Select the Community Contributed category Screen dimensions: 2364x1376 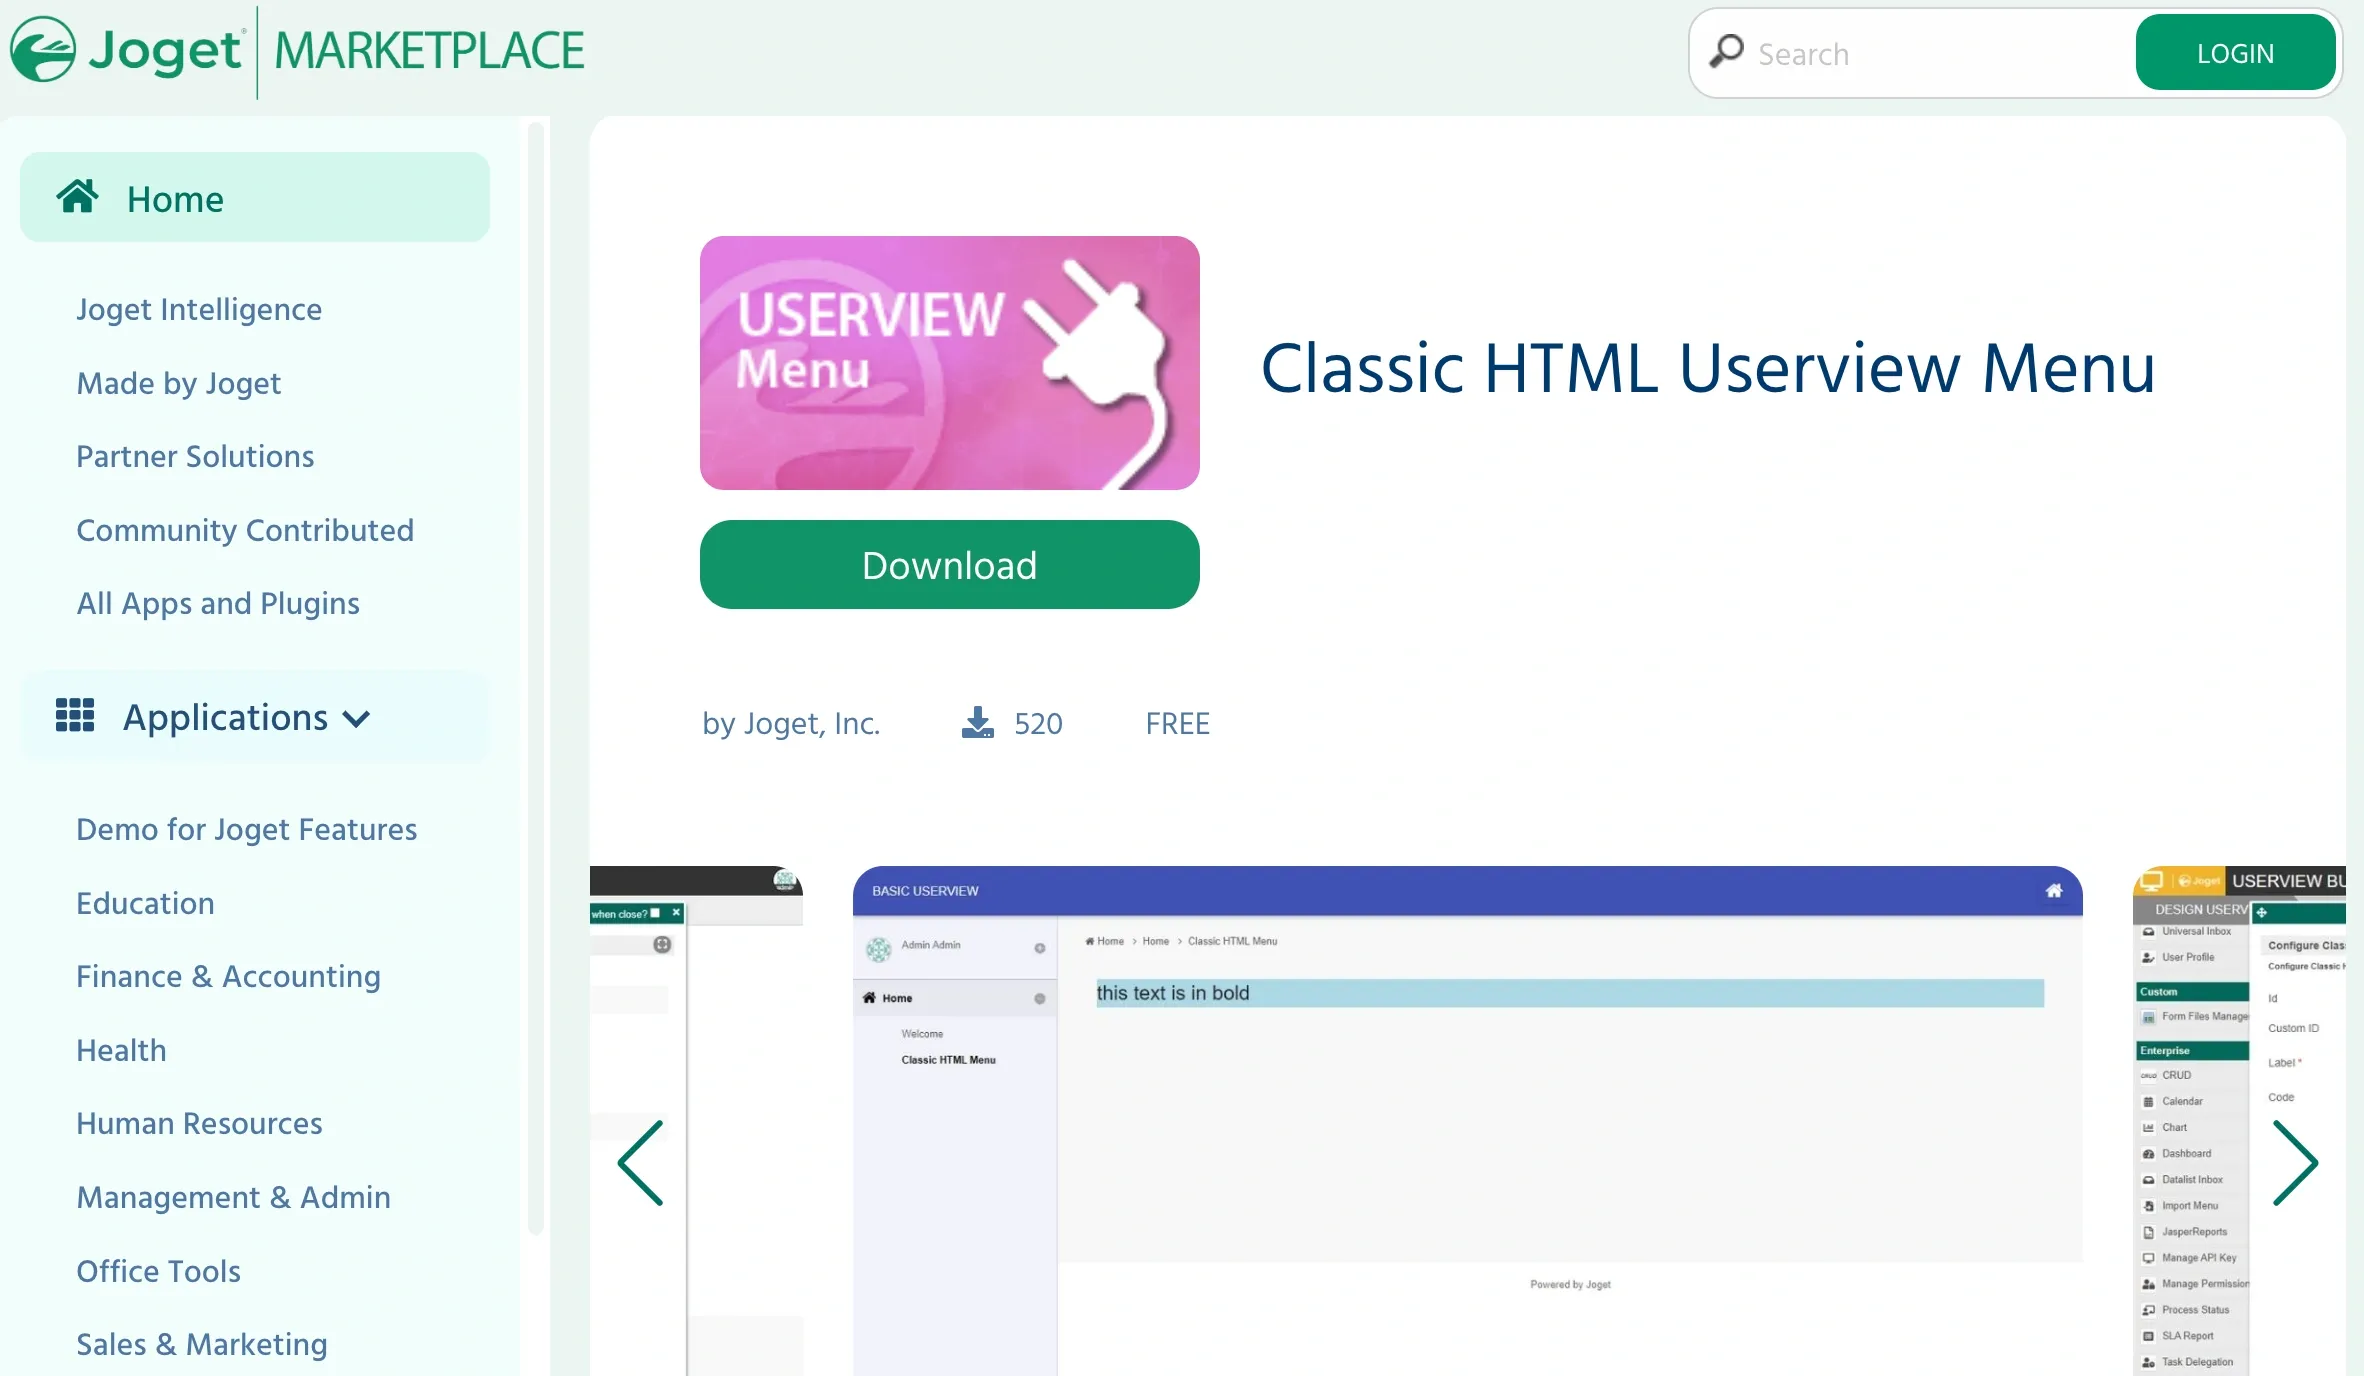pyautogui.click(x=245, y=531)
